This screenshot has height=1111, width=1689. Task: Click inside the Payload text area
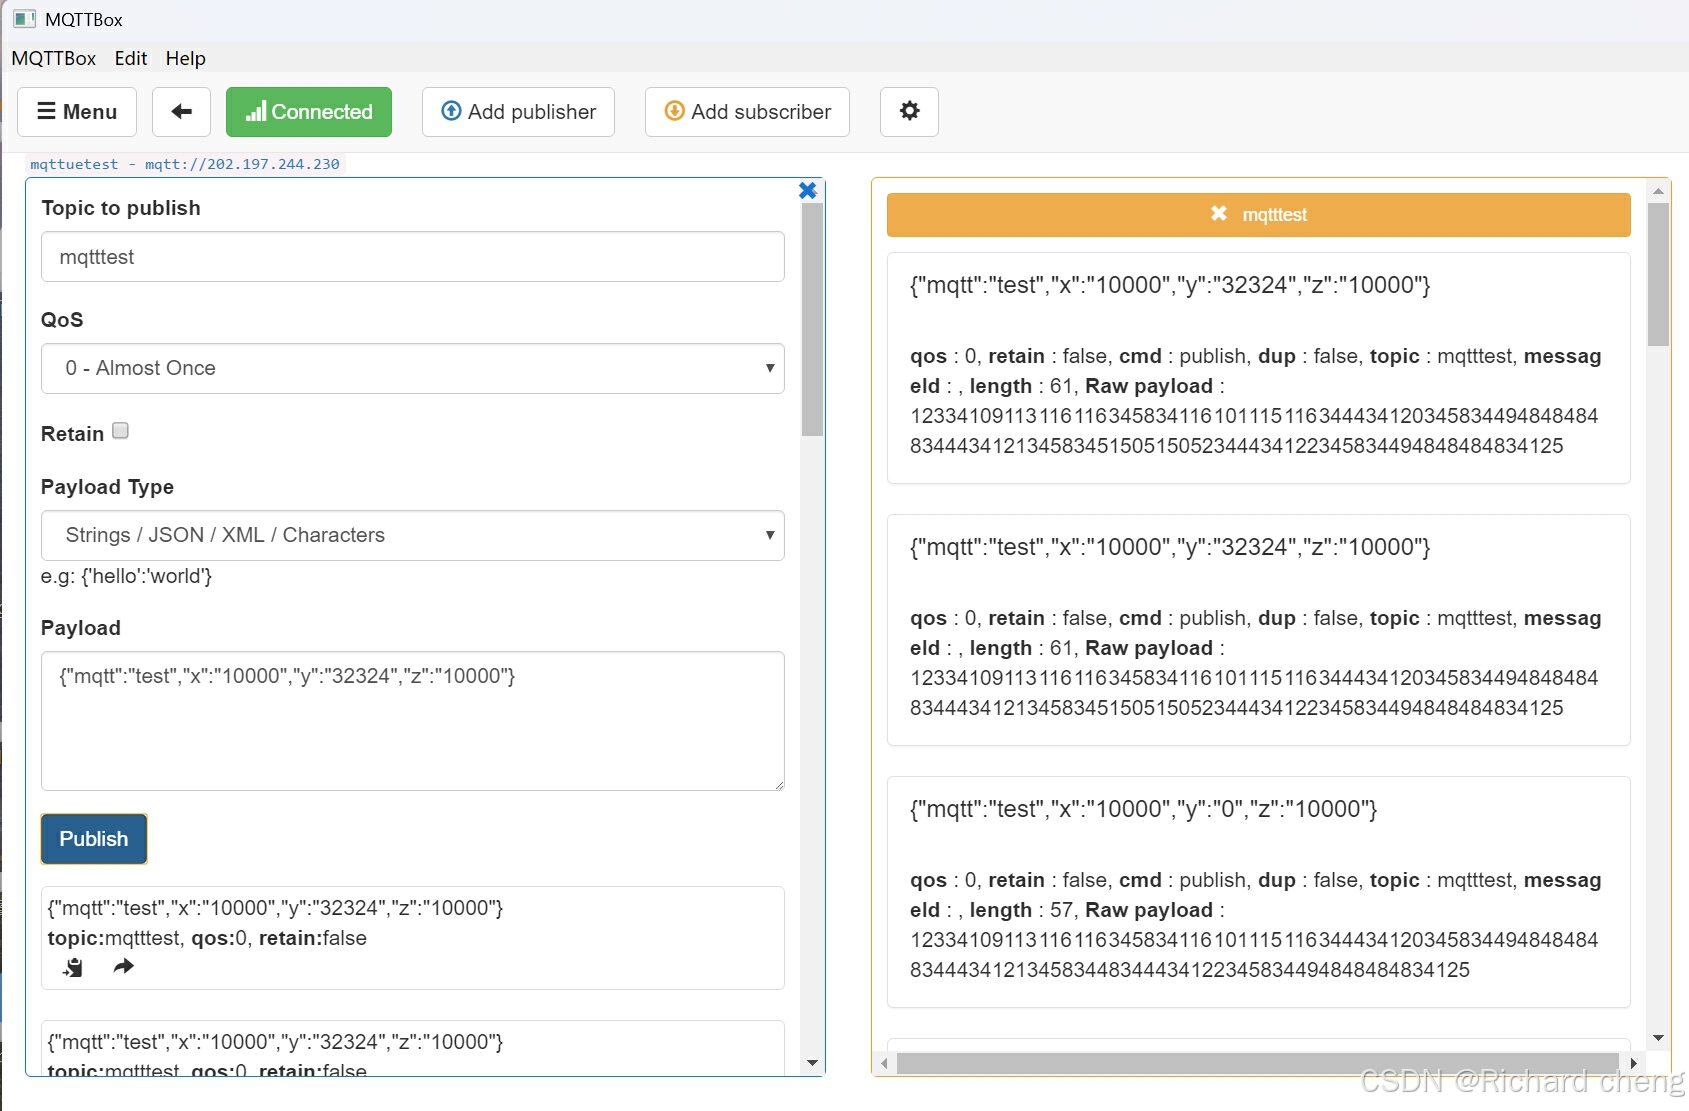pos(413,721)
